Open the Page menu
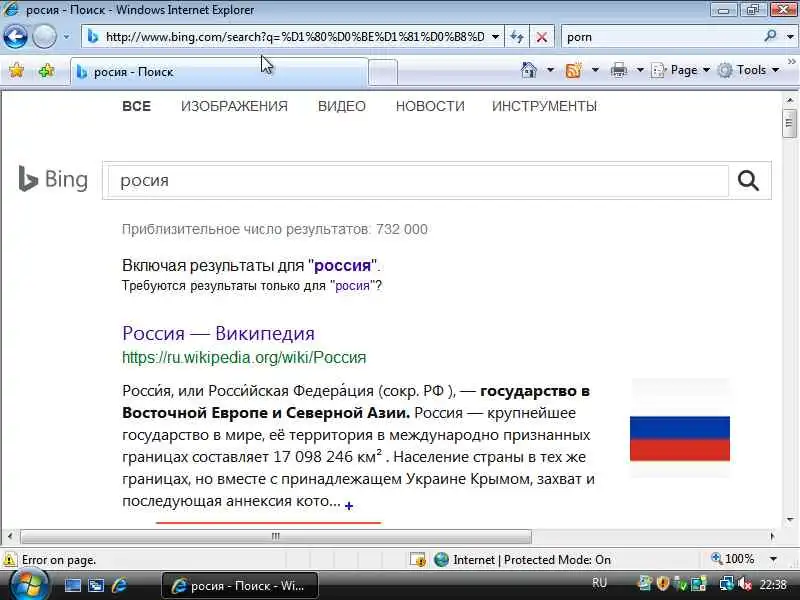The image size is (800, 600). click(681, 70)
